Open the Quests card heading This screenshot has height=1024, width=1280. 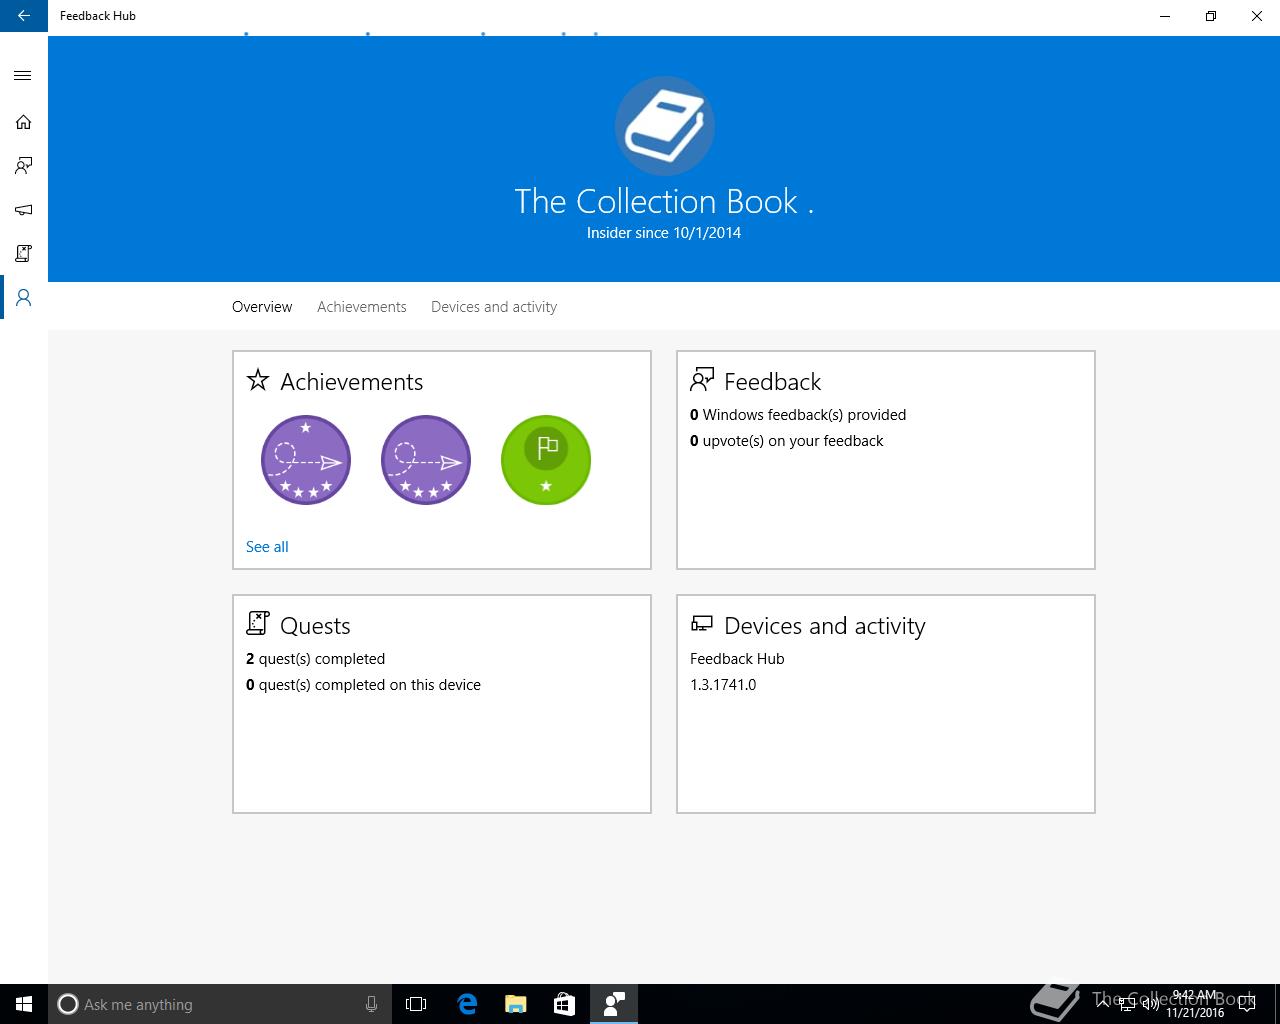click(315, 626)
